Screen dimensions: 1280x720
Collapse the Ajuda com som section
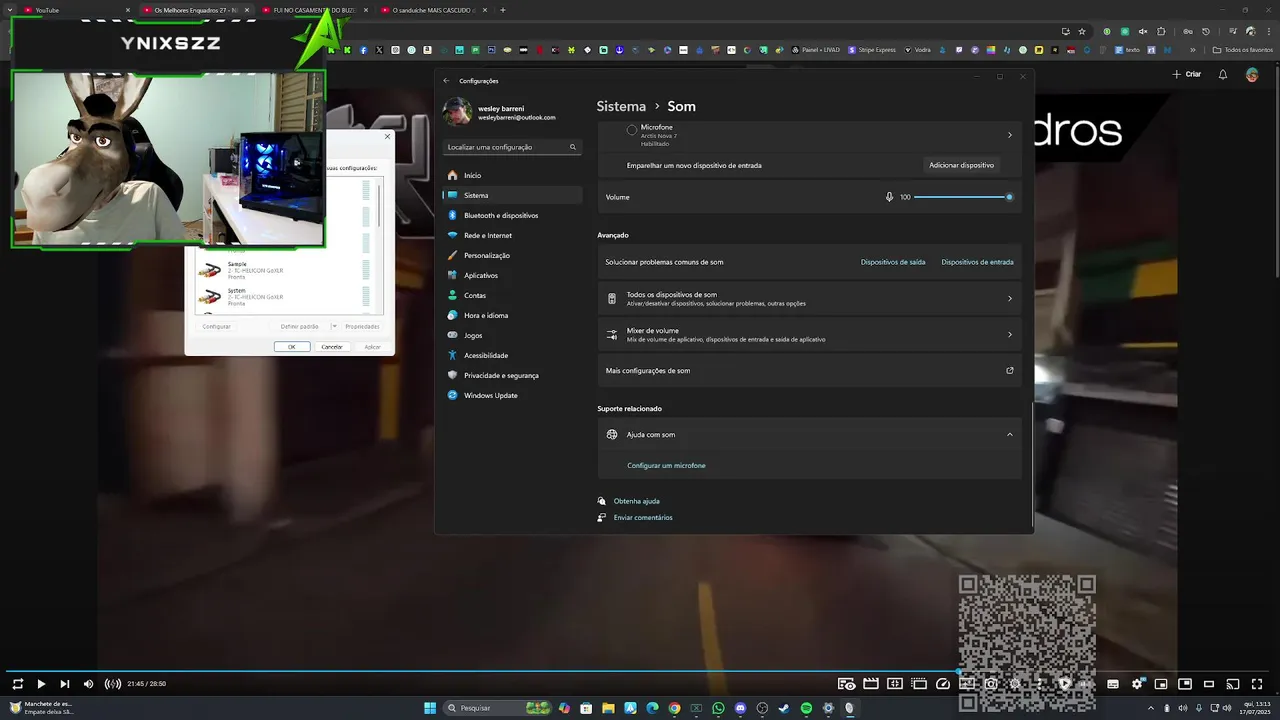click(x=1009, y=435)
